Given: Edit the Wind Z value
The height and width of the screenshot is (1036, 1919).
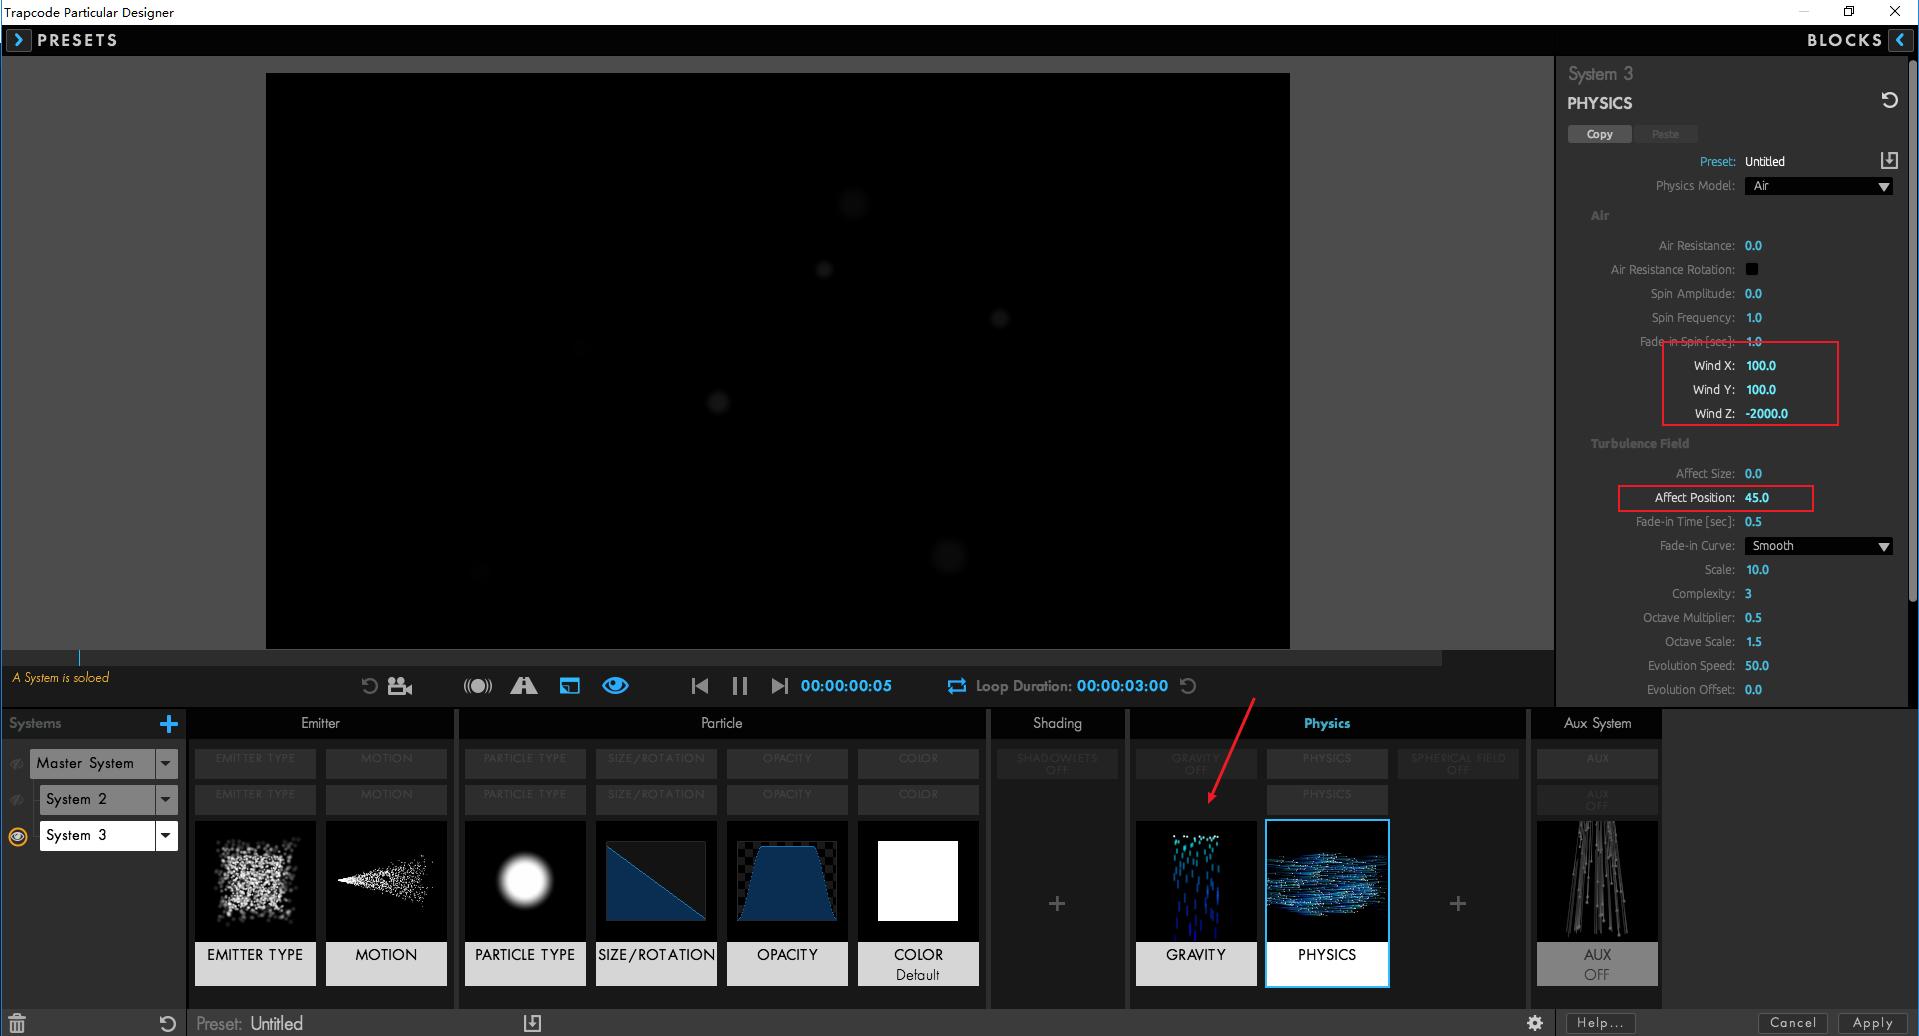Looking at the screenshot, I should (1767, 414).
